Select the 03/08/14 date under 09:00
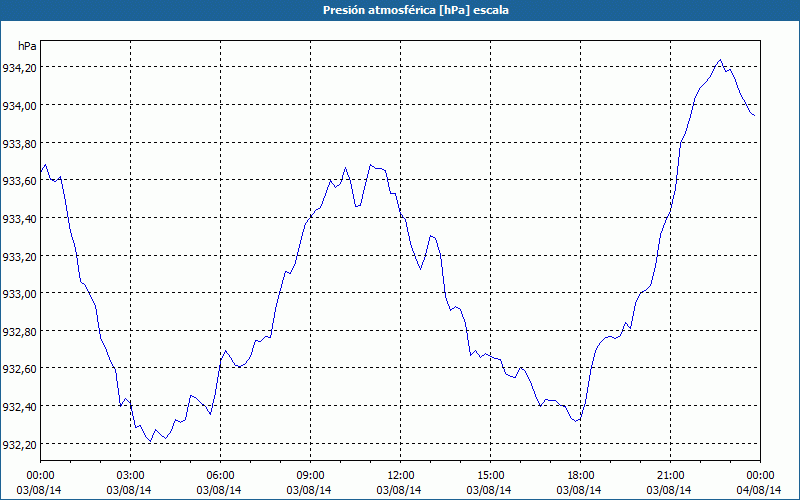Screen dimensions: 800x500 309,490
